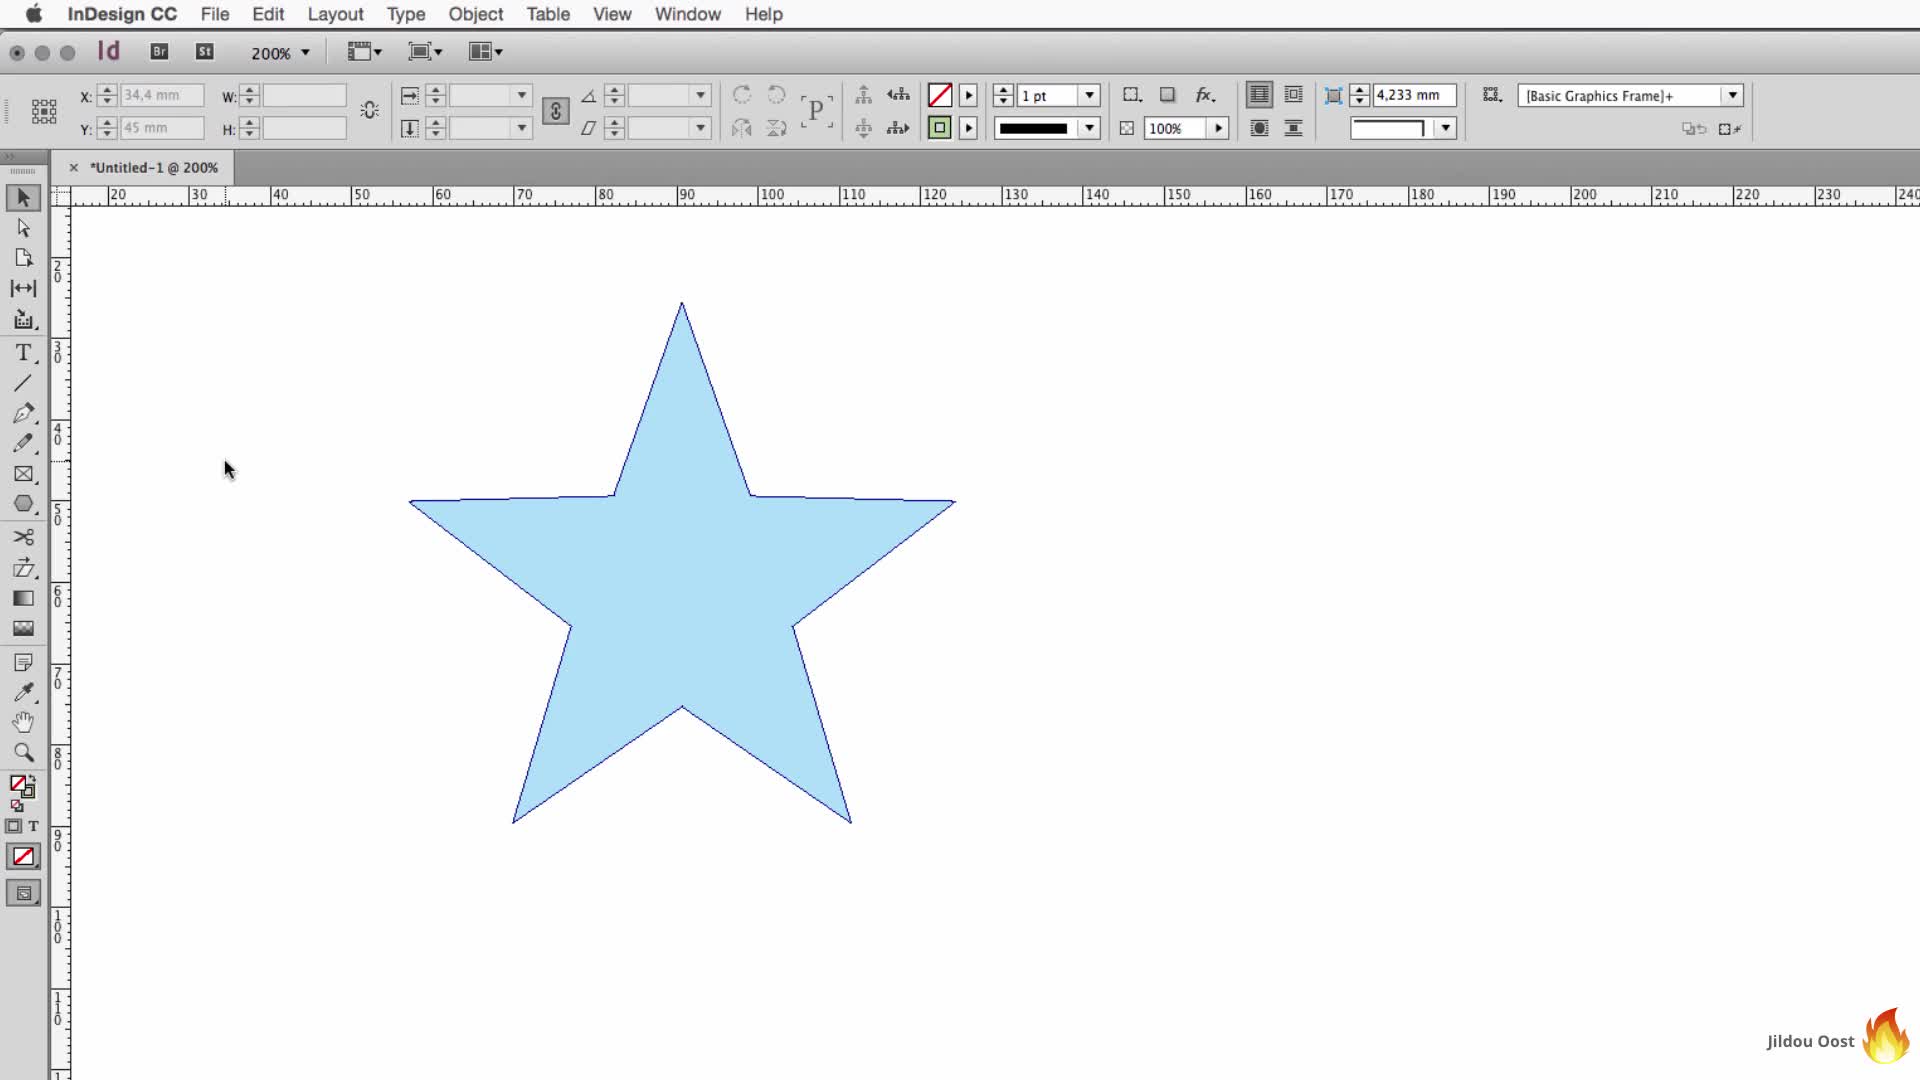1920x1080 pixels.
Task: Open View Options dropdown
Action: [364, 52]
